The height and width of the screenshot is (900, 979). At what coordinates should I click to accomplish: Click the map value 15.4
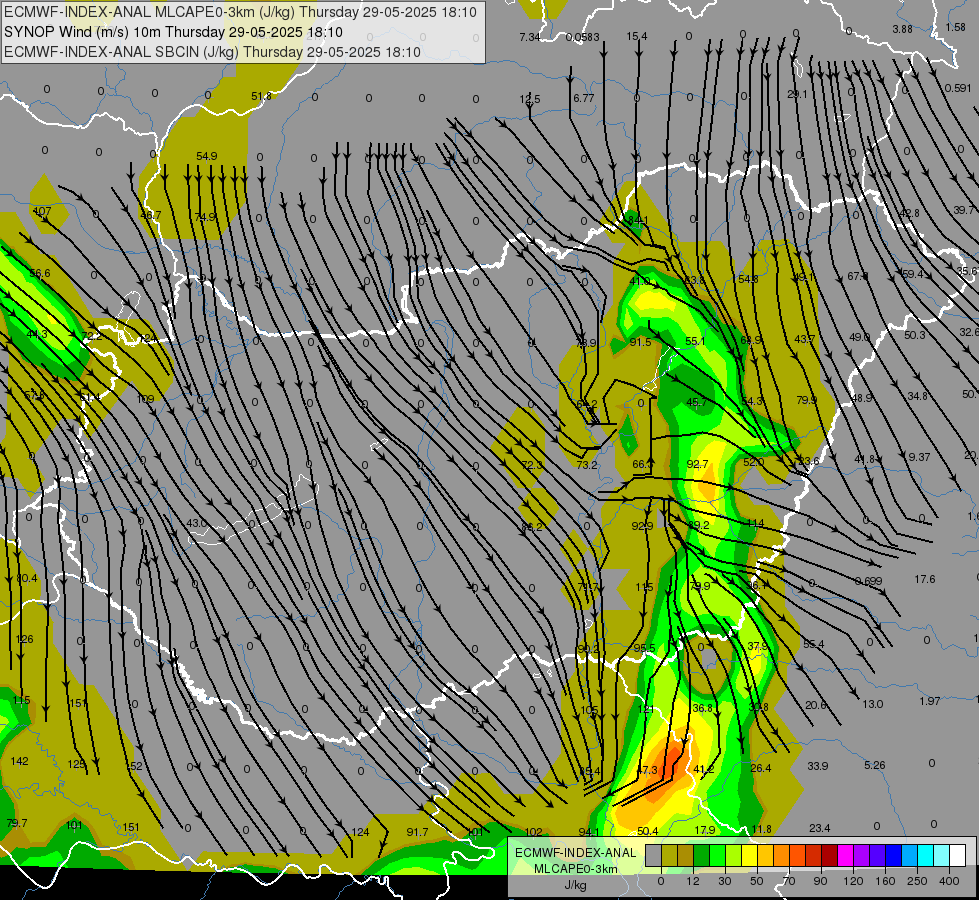coord(637,37)
